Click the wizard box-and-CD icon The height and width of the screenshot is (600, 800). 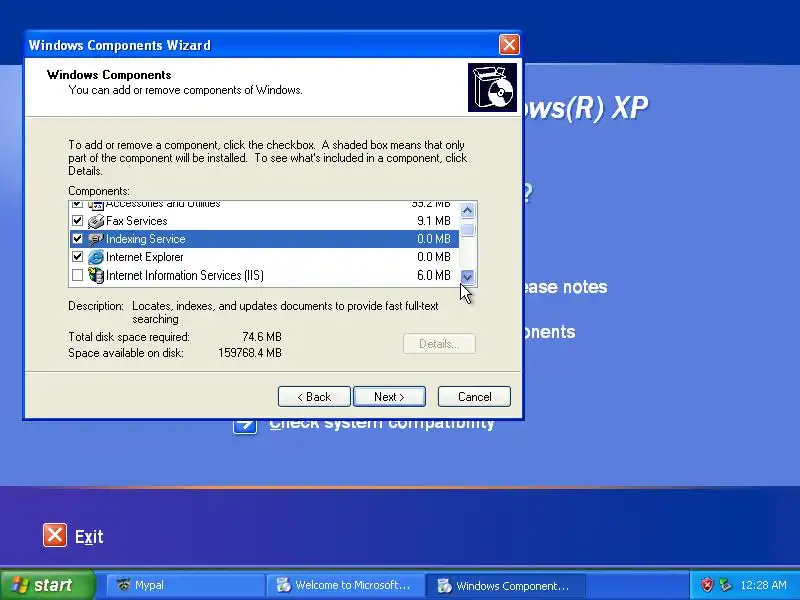(x=492, y=87)
